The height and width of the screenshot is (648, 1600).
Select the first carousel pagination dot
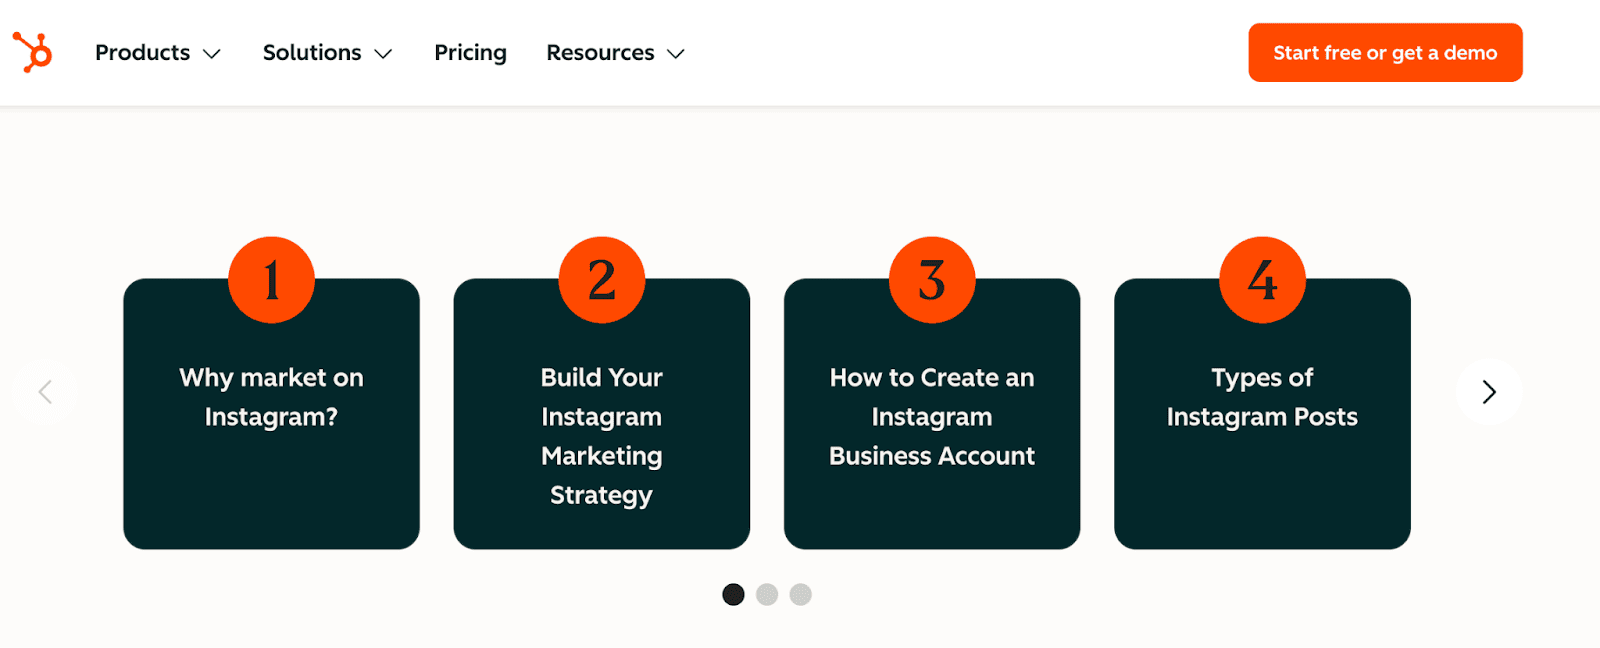[x=733, y=595]
